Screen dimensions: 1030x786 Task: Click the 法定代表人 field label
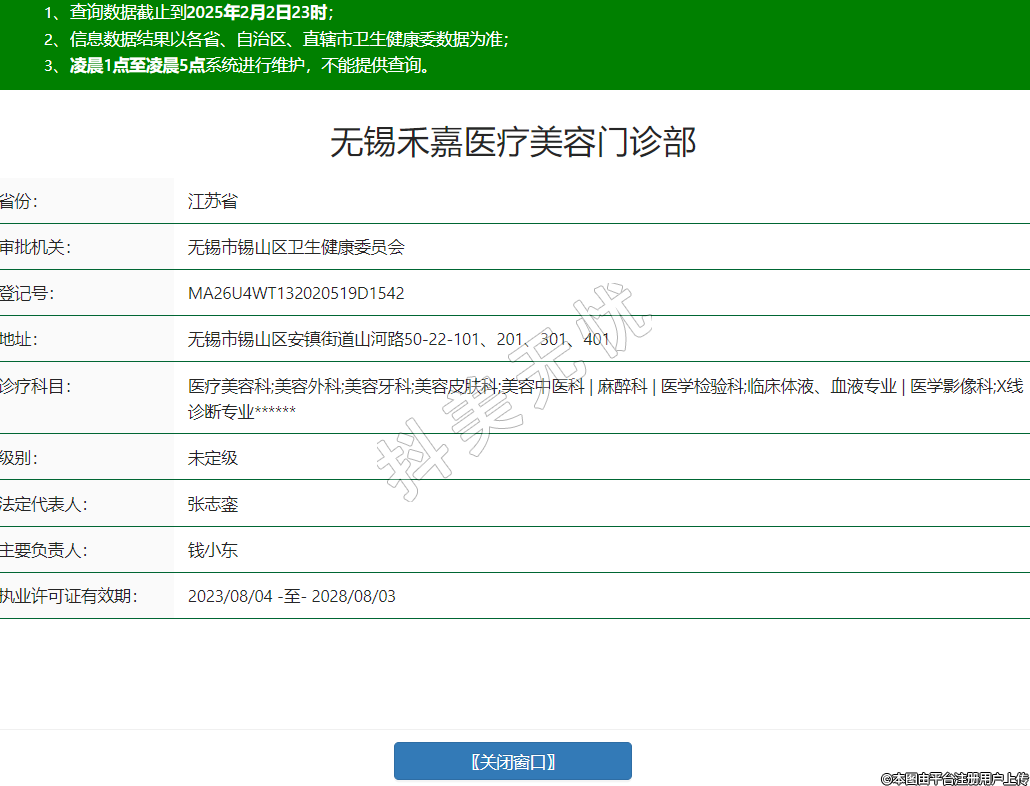pos(43,504)
